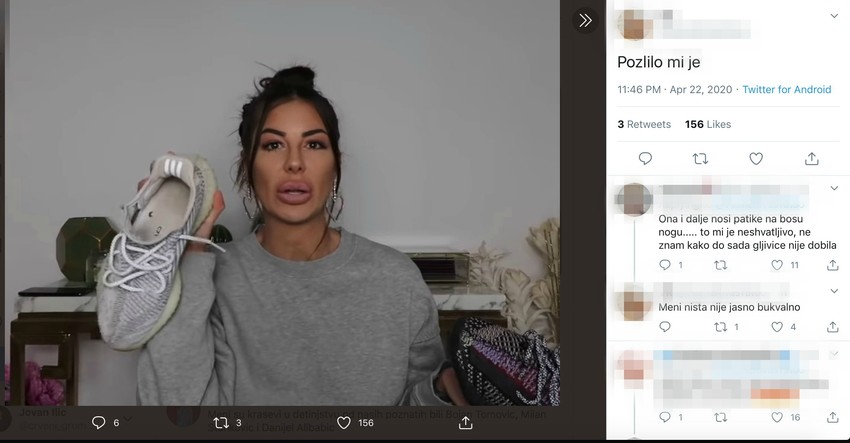
Task: Expand options for the 'Meni nista nije jasno' reply
Action: [x=834, y=291]
